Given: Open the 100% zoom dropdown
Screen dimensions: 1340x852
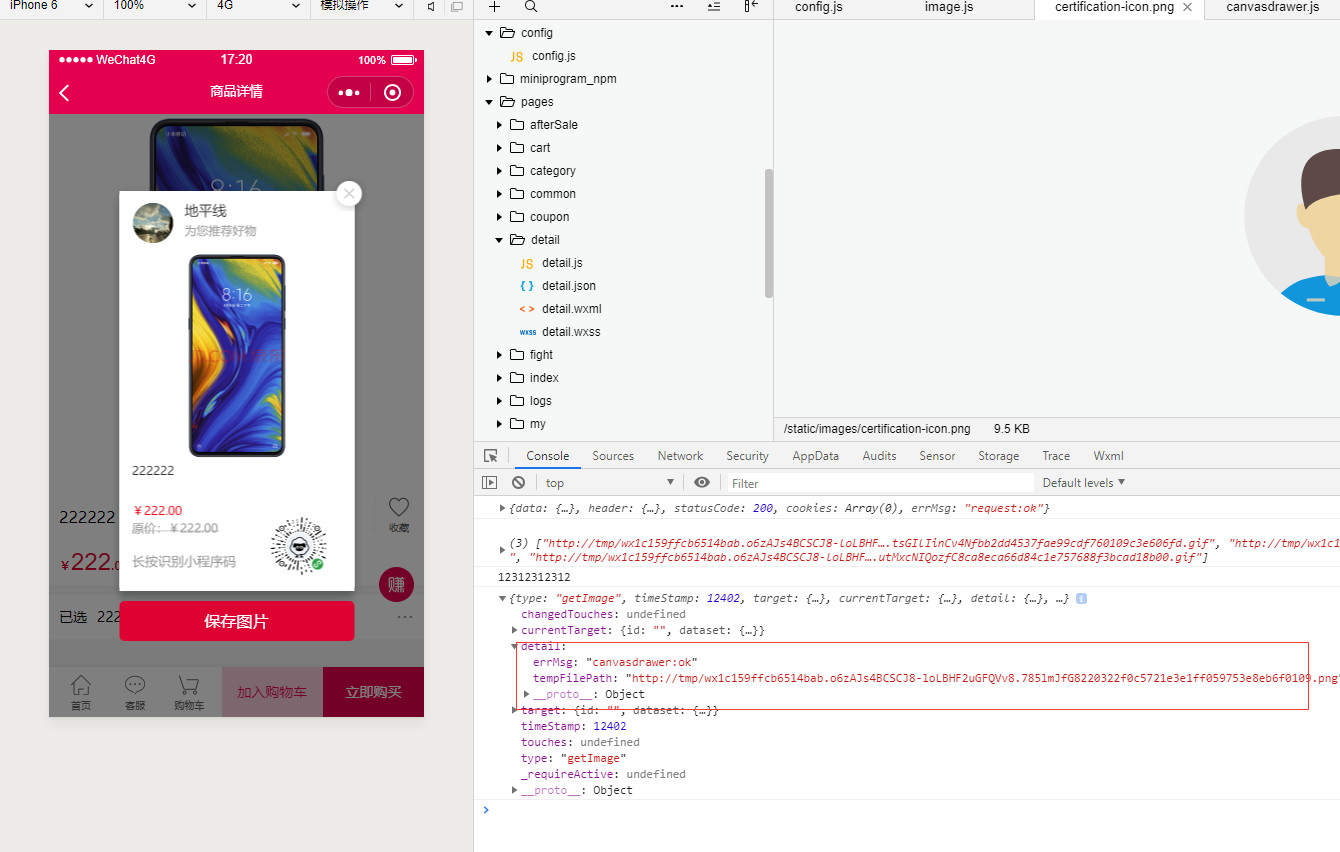Looking at the screenshot, I should coord(153,6).
